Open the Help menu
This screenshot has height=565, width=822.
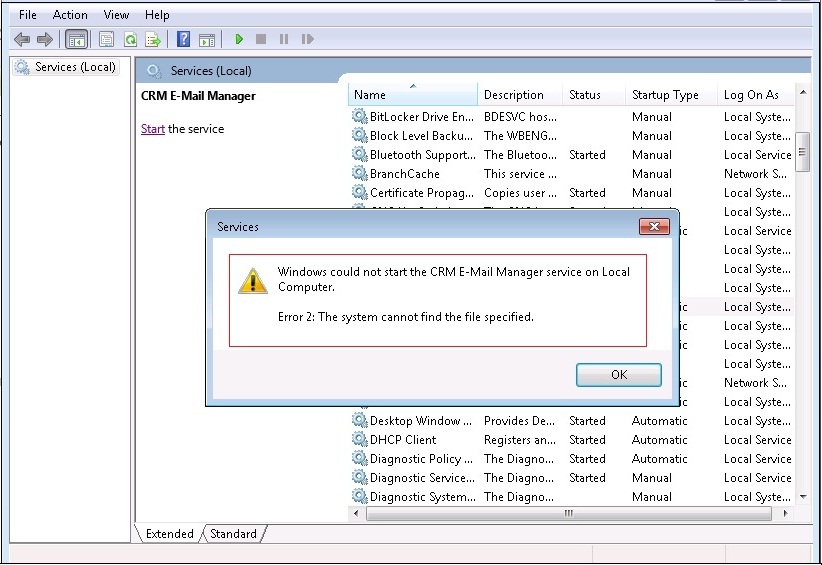pos(157,15)
